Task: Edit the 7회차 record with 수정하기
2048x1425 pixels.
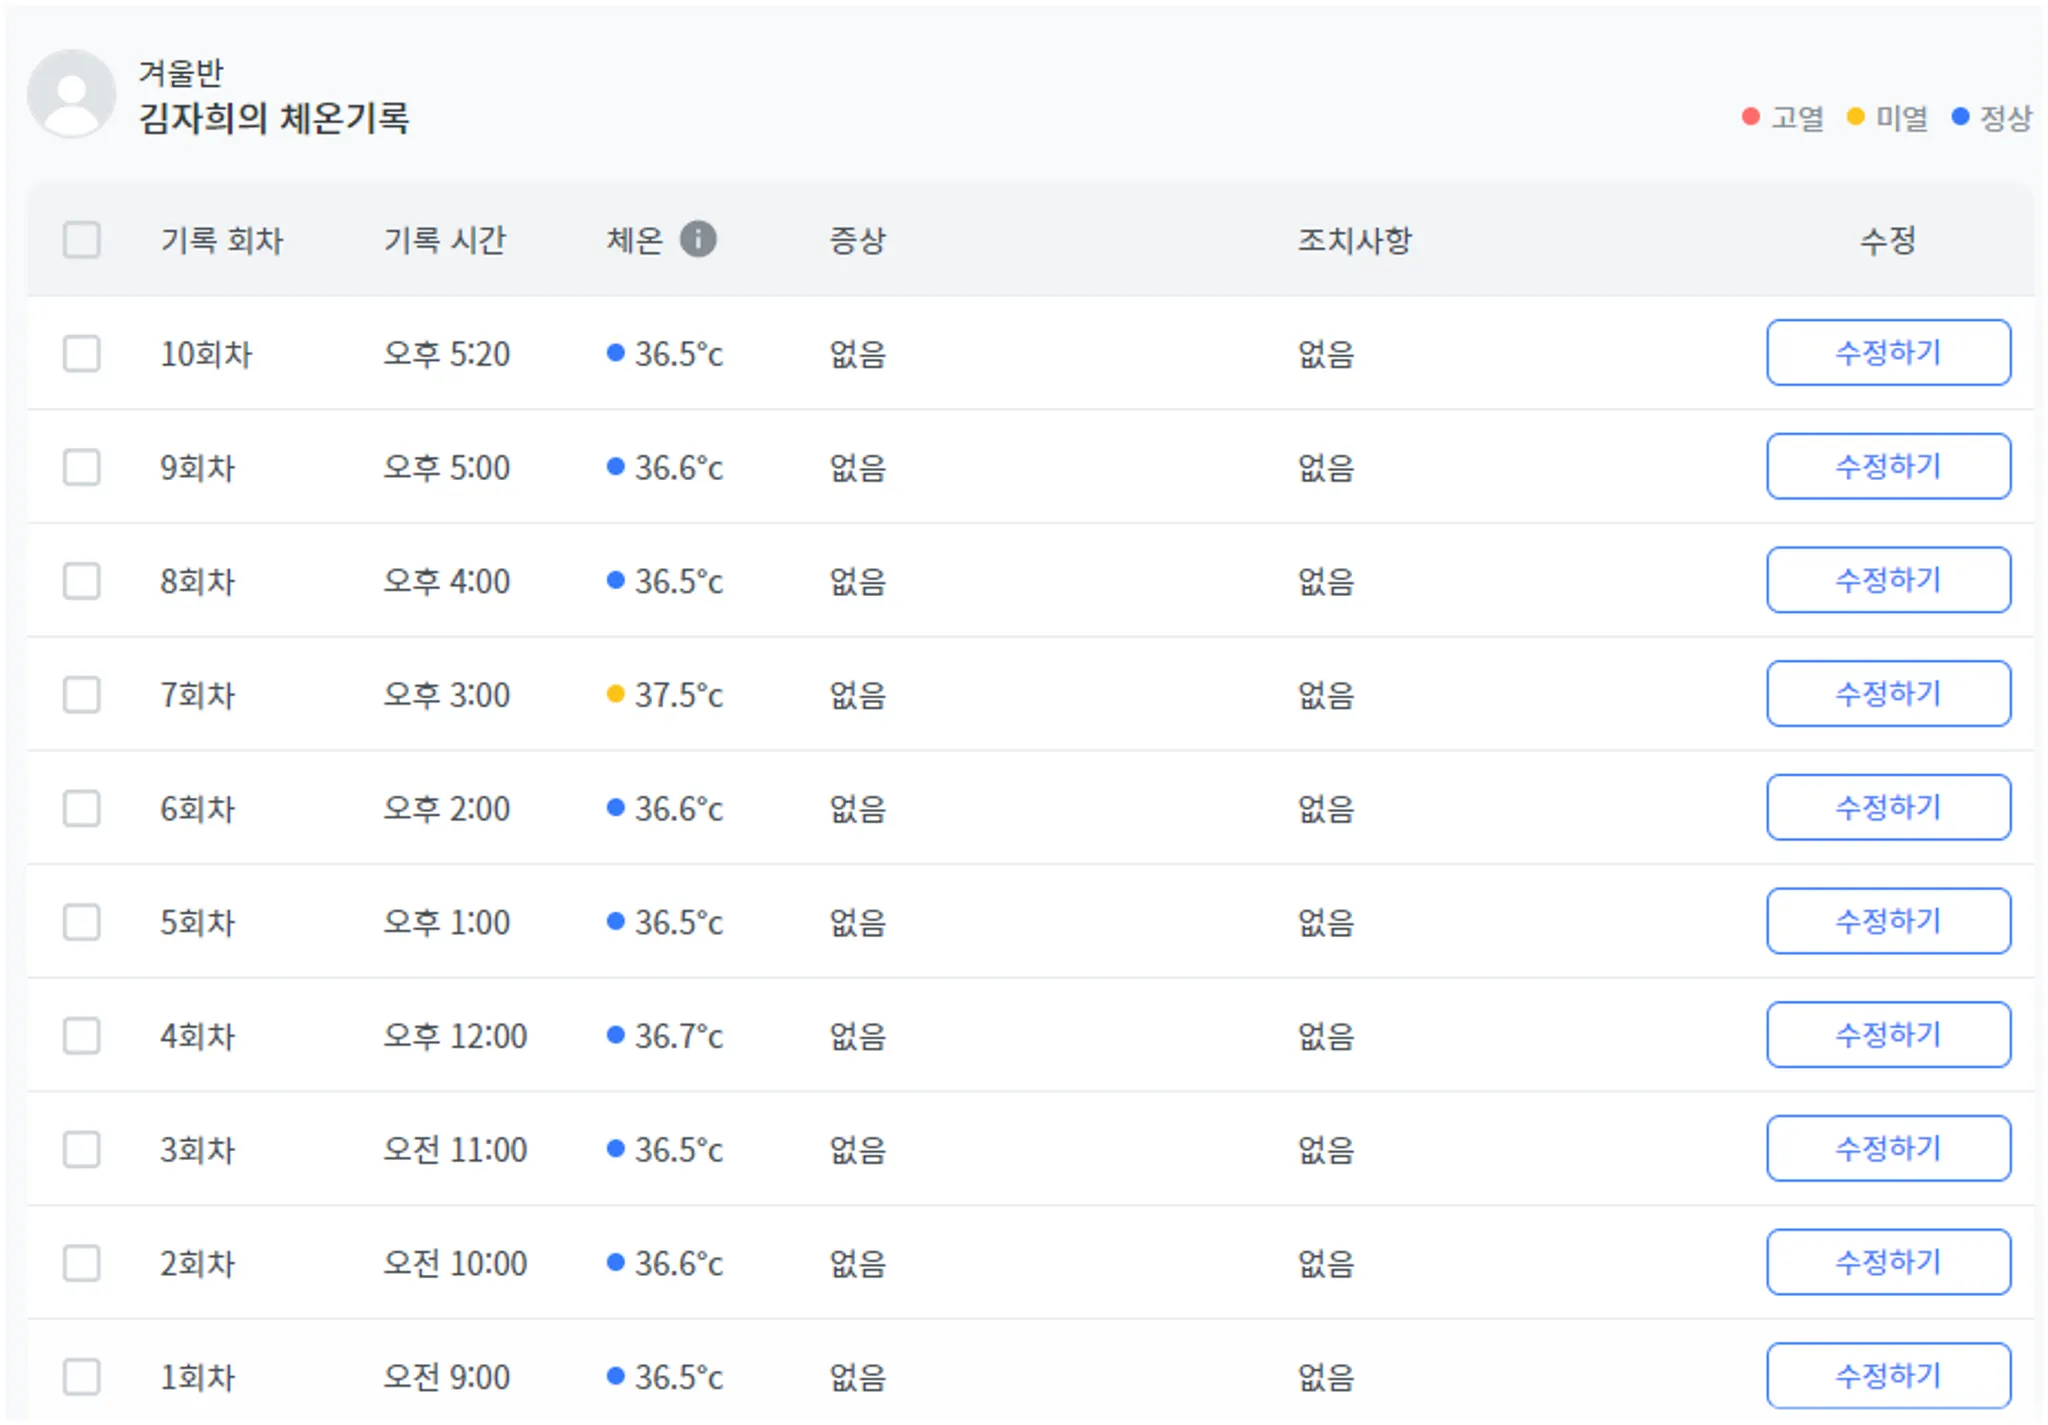Action: pos(1887,693)
